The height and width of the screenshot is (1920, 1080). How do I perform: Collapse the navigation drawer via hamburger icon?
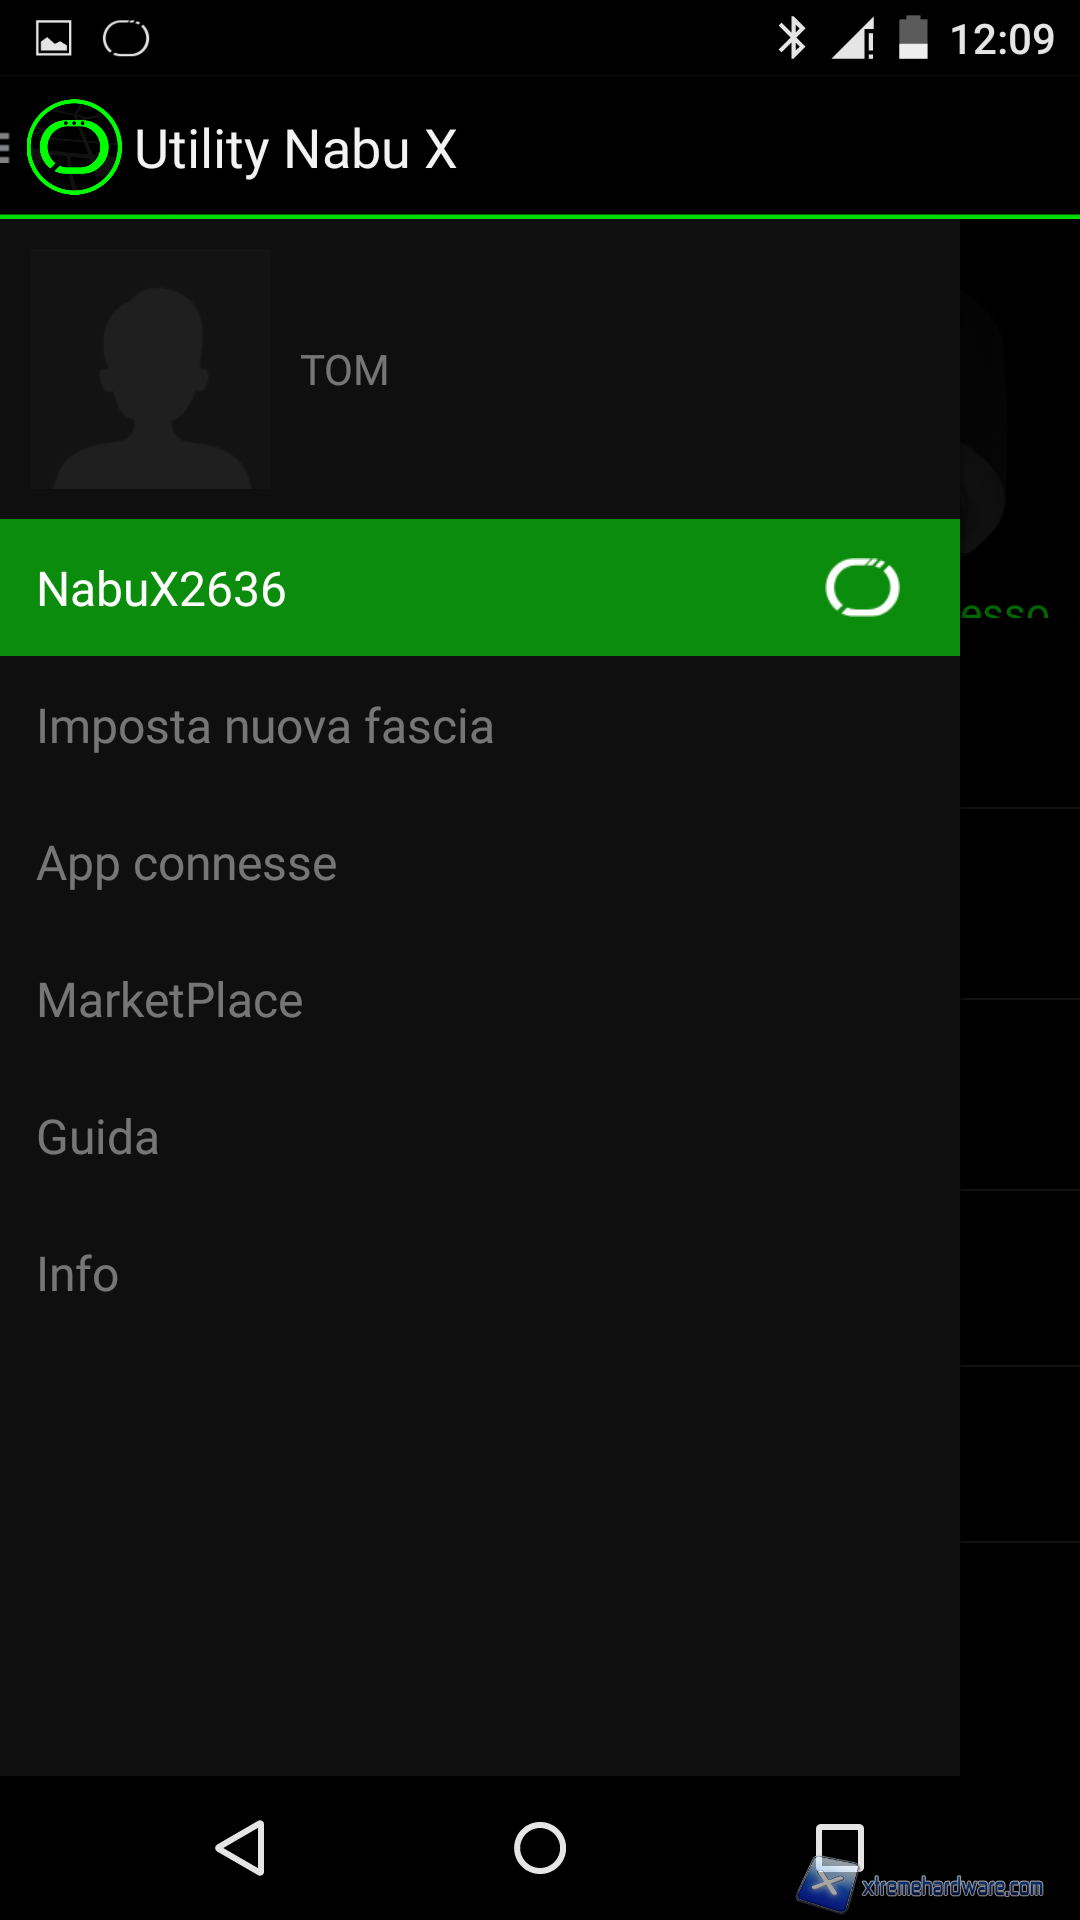[x=6, y=148]
